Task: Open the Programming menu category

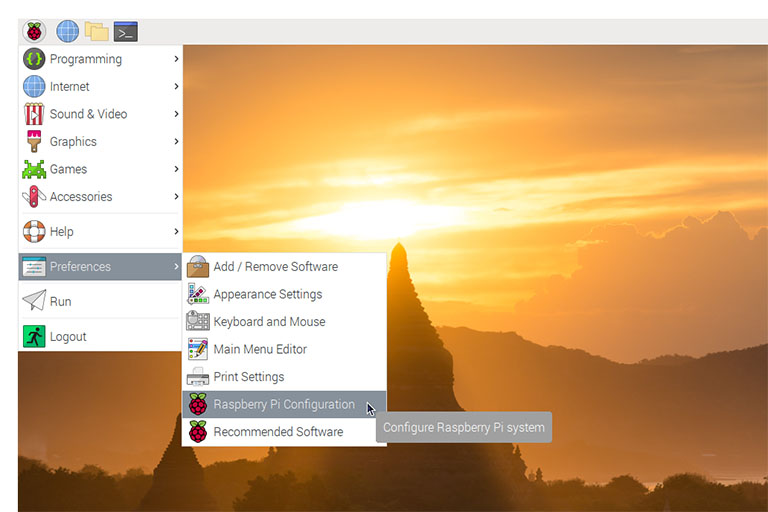Action: tap(100, 59)
